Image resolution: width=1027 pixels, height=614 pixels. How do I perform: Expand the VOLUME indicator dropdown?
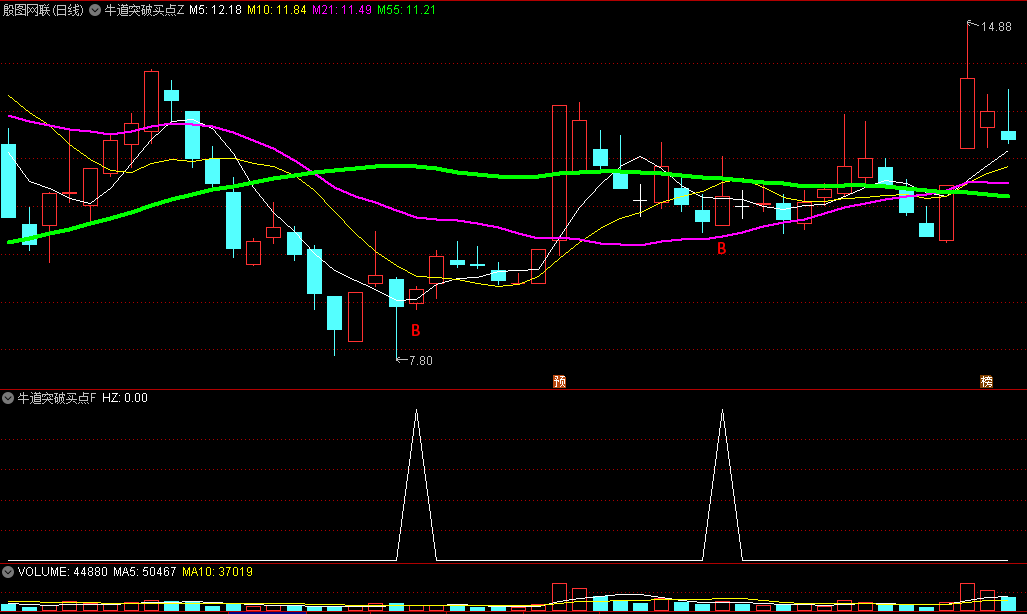point(8,571)
